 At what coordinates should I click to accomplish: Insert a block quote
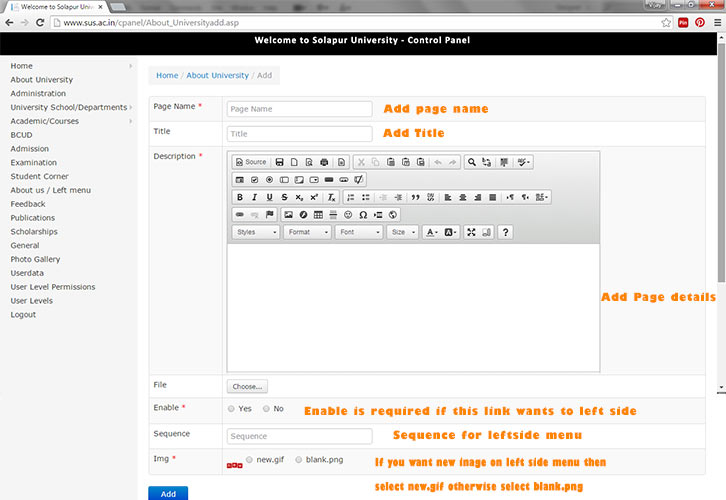pyautogui.click(x=415, y=197)
